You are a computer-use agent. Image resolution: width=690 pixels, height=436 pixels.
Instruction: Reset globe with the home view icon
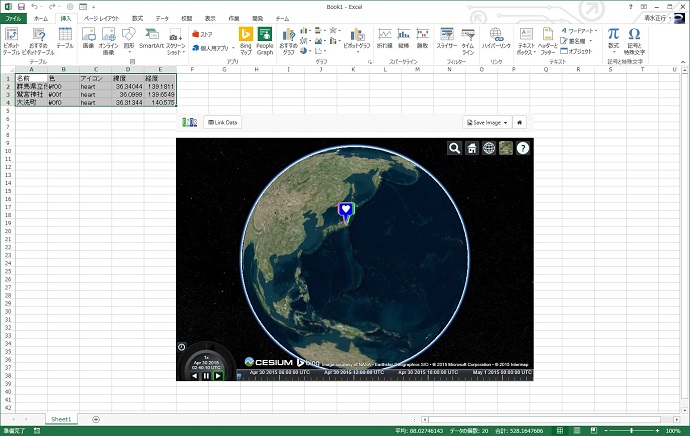[x=472, y=148]
